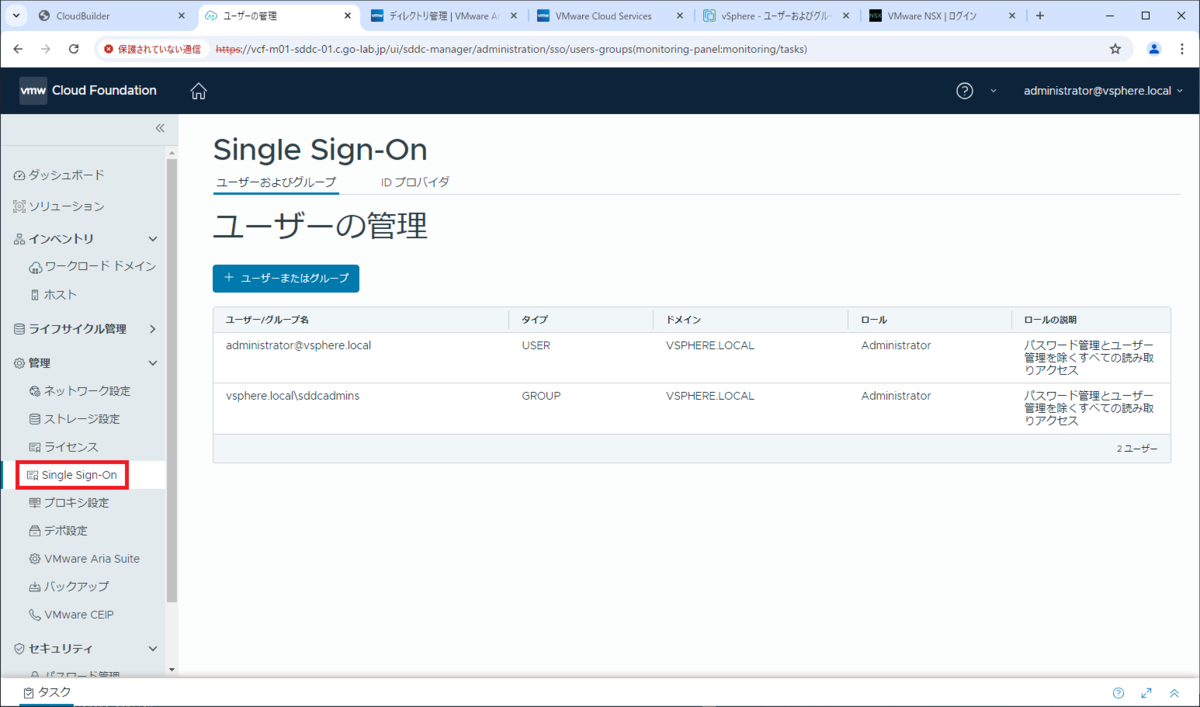The width and height of the screenshot is (1200, 707).
Task: Click 保護されていない通信 security warning
Action: 152,48
